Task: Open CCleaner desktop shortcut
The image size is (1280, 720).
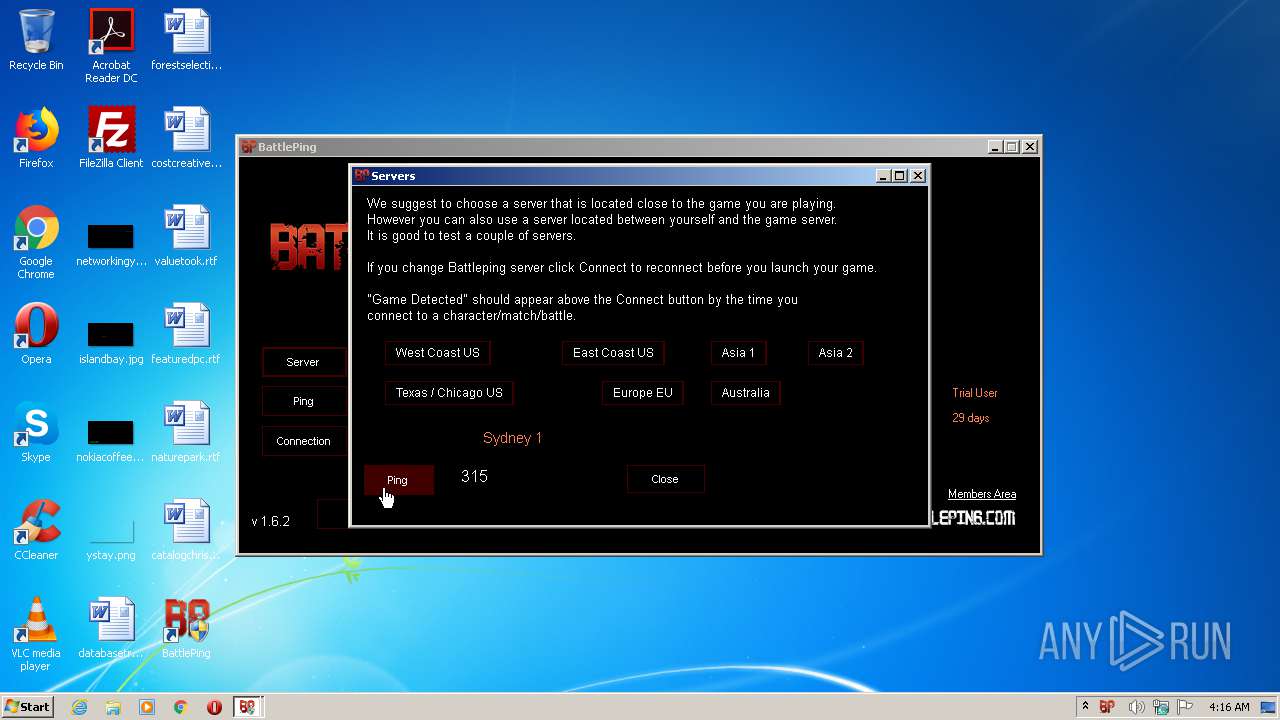Action: (36, 530)
